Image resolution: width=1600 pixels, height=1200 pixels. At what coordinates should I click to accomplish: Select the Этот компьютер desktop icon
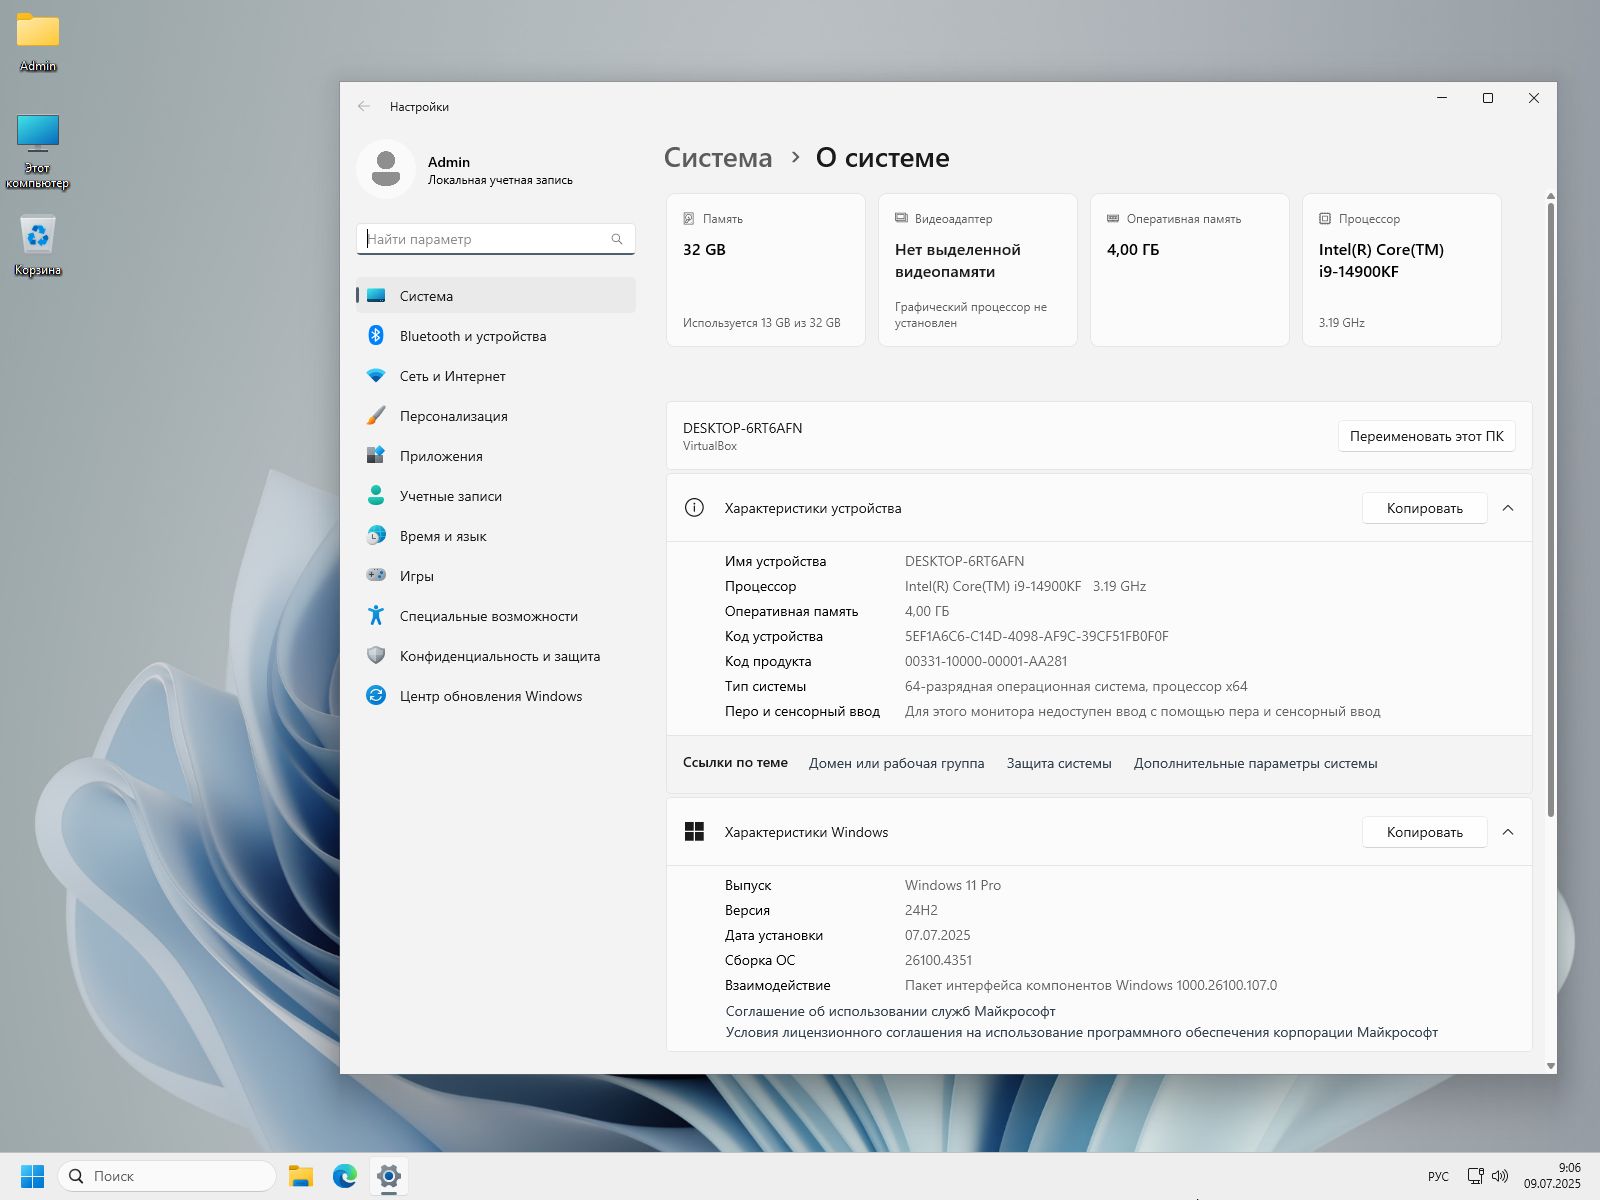click(x=38, y=151)
